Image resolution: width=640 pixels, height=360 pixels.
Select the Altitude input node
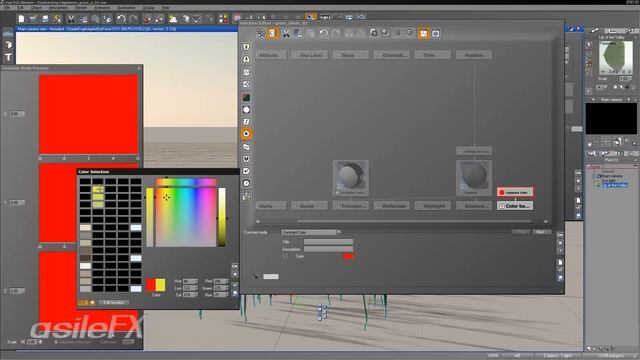coord(271,55)
